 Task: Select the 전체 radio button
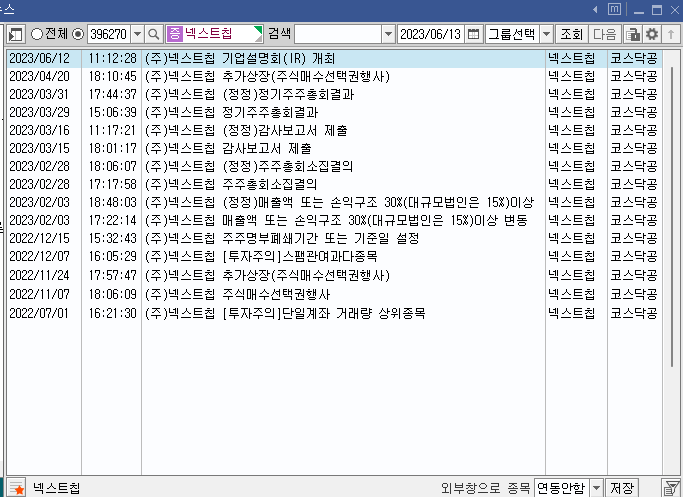[x=37, y=34]
